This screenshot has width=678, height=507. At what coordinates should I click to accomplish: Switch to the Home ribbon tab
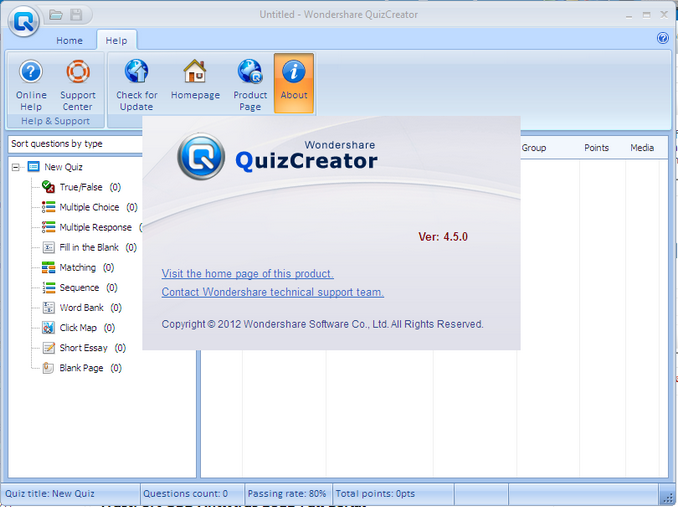pos(69,41)
